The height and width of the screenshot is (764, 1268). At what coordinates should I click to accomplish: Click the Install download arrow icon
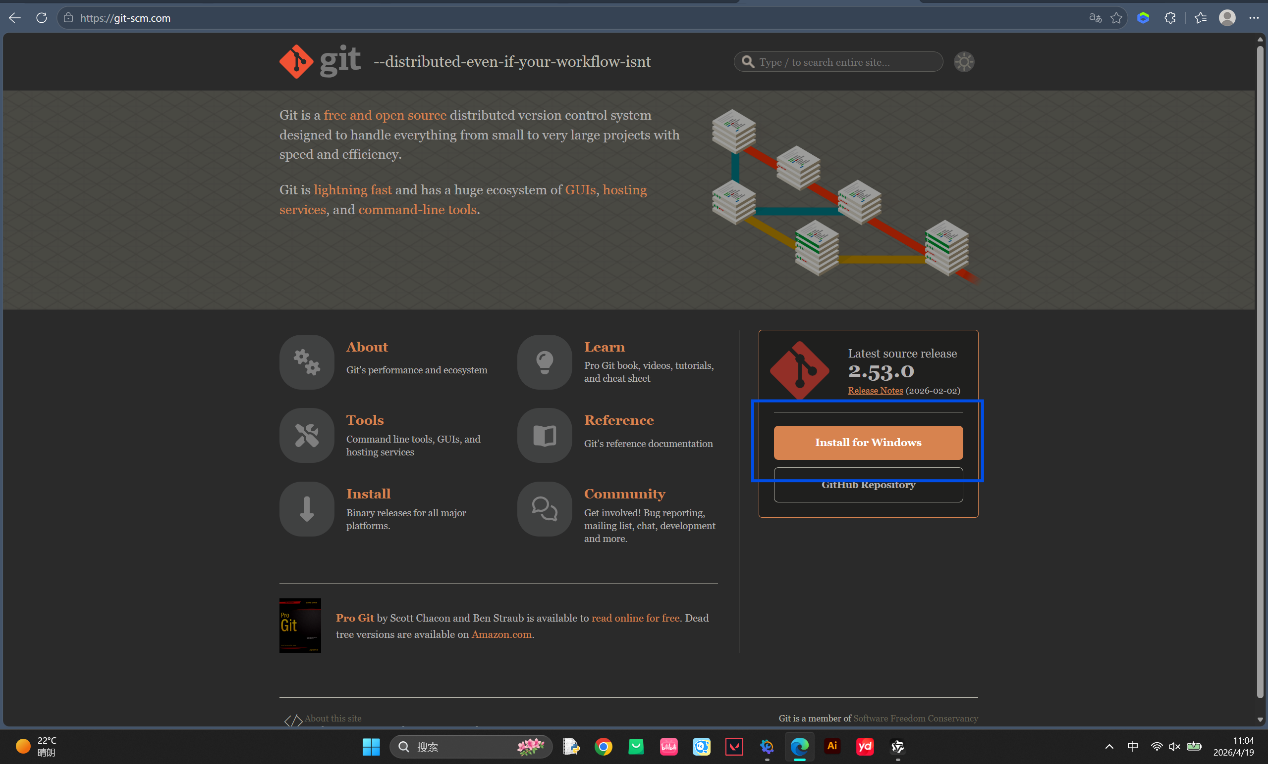(x=307, y=509)
